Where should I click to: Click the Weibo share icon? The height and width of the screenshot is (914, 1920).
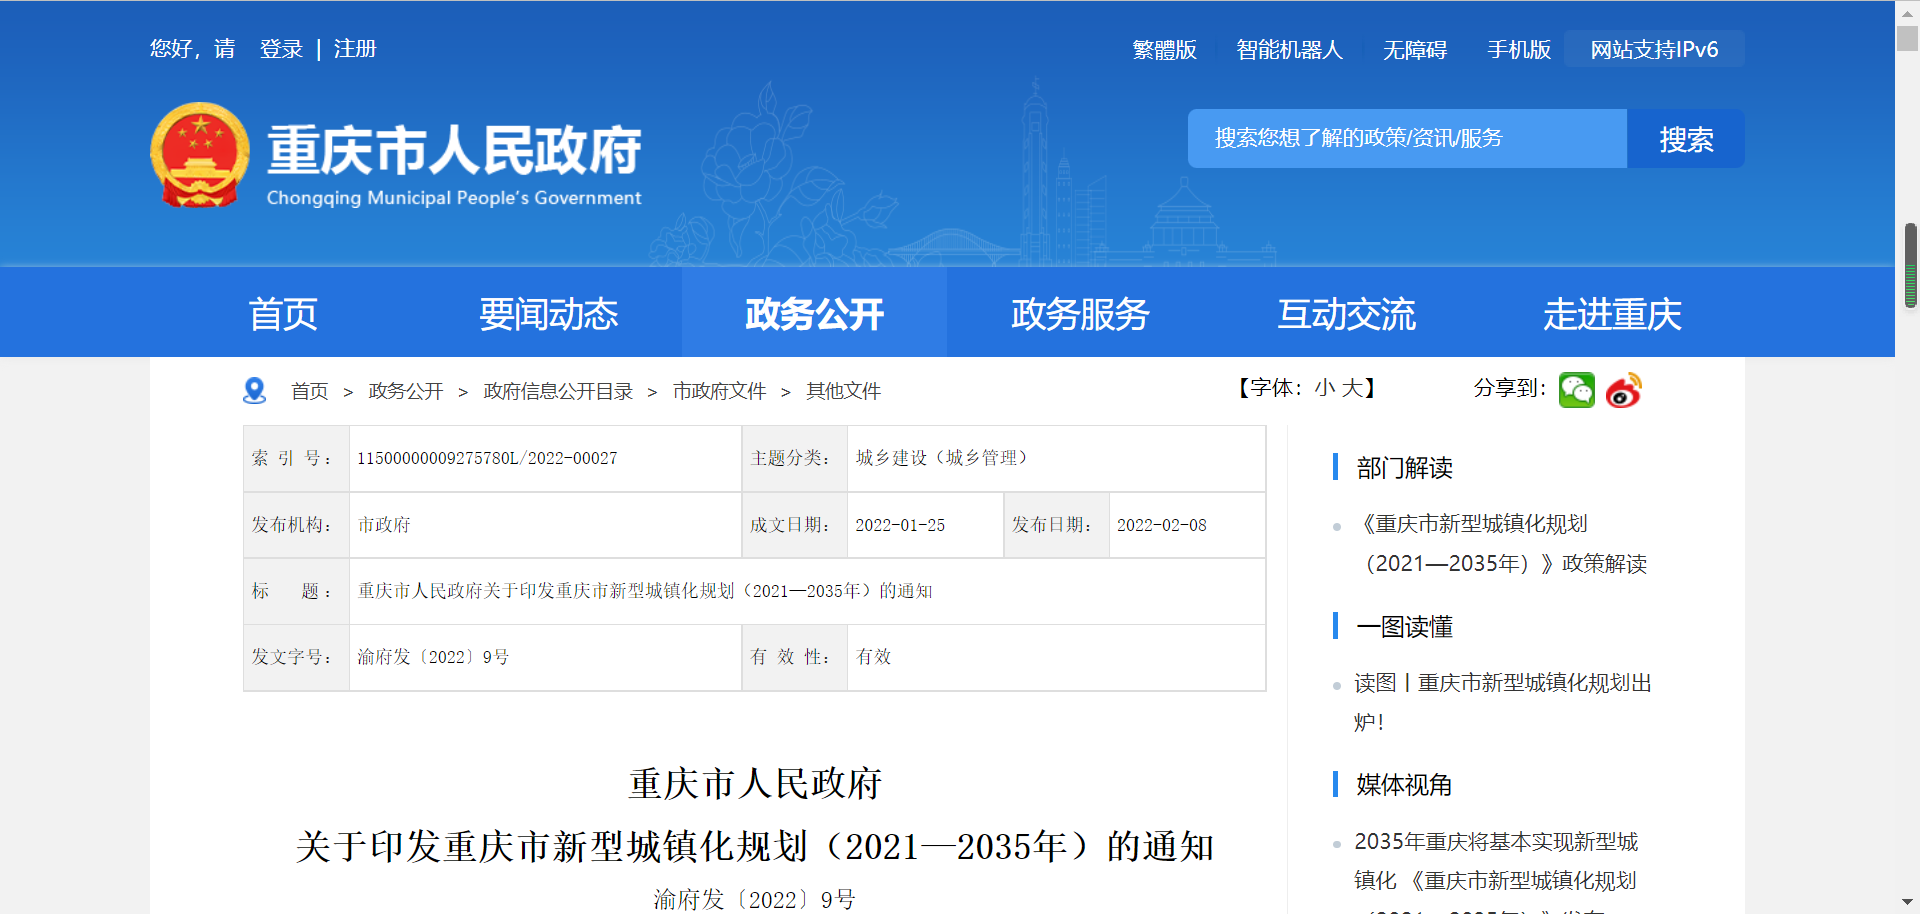click(x=1623, y=390)
